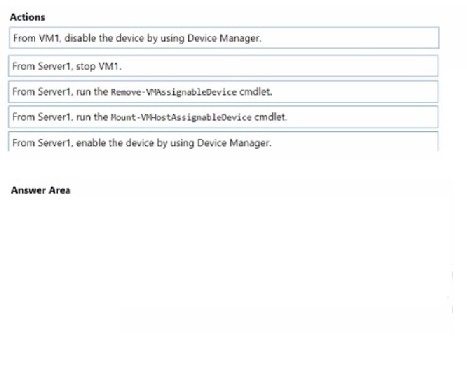Pick the Mount-VMHostAssignableDevice cmdlet action
This screenshot has height=380, width=467.
(x=223, y=117)
